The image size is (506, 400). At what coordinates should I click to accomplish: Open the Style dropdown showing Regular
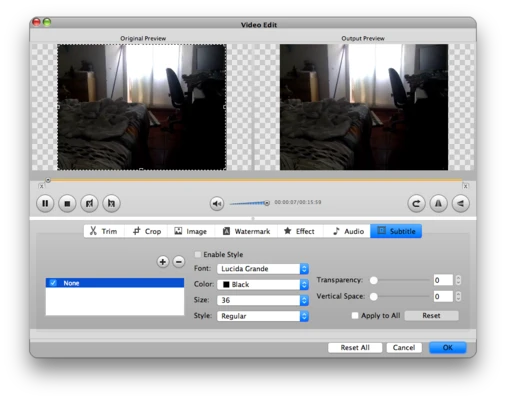263,316
